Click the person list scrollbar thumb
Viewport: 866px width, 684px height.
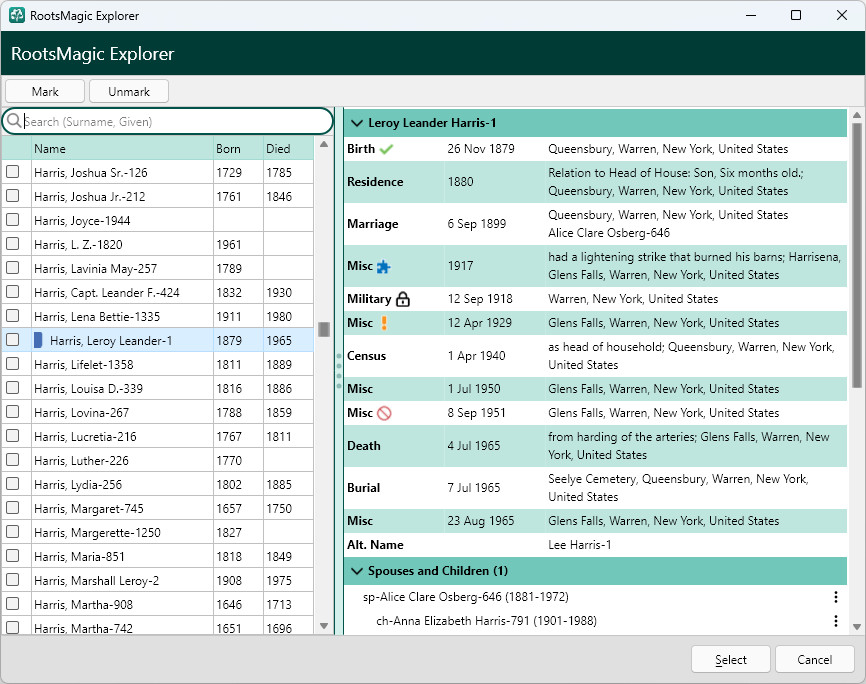click(x=324, y=329)
